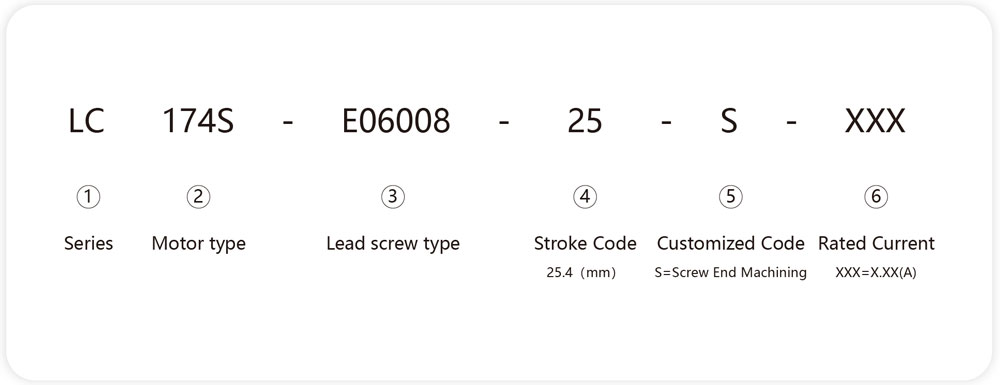The height and width of the screenshot is (385, 1000).
Task: Select the S customized code letter
Action: point(729,121)
